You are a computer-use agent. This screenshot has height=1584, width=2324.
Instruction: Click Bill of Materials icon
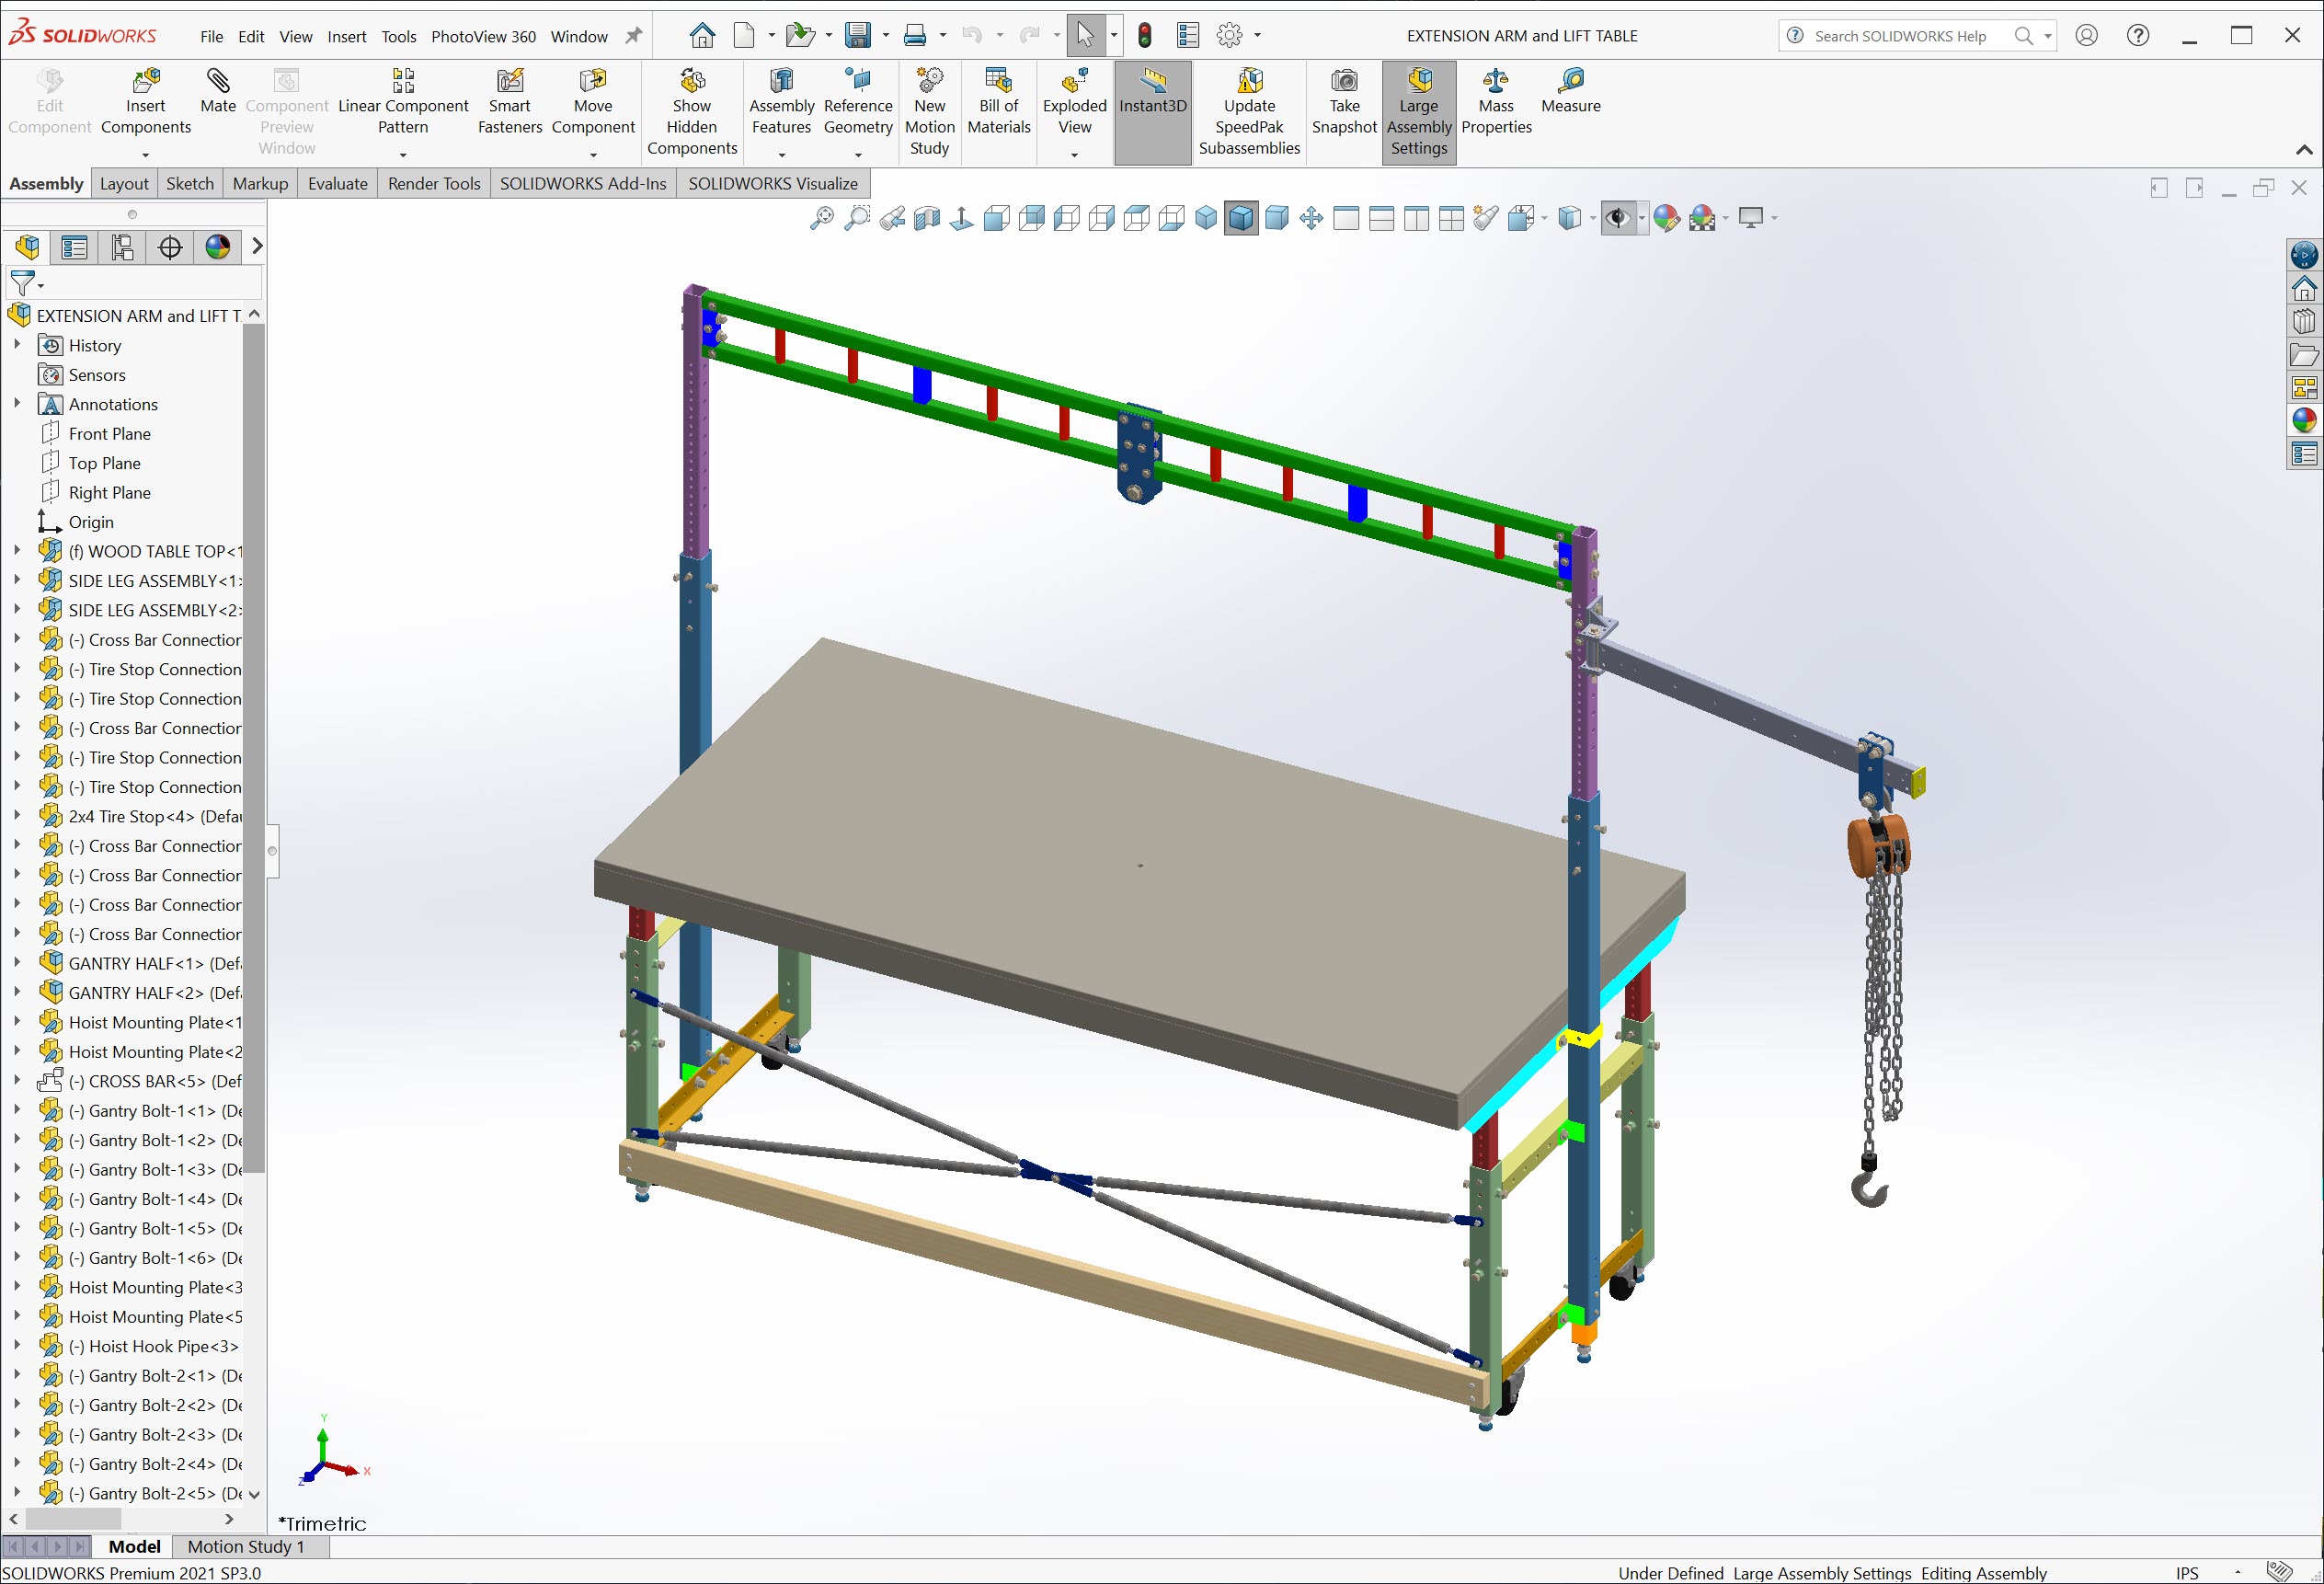(998, 81)
